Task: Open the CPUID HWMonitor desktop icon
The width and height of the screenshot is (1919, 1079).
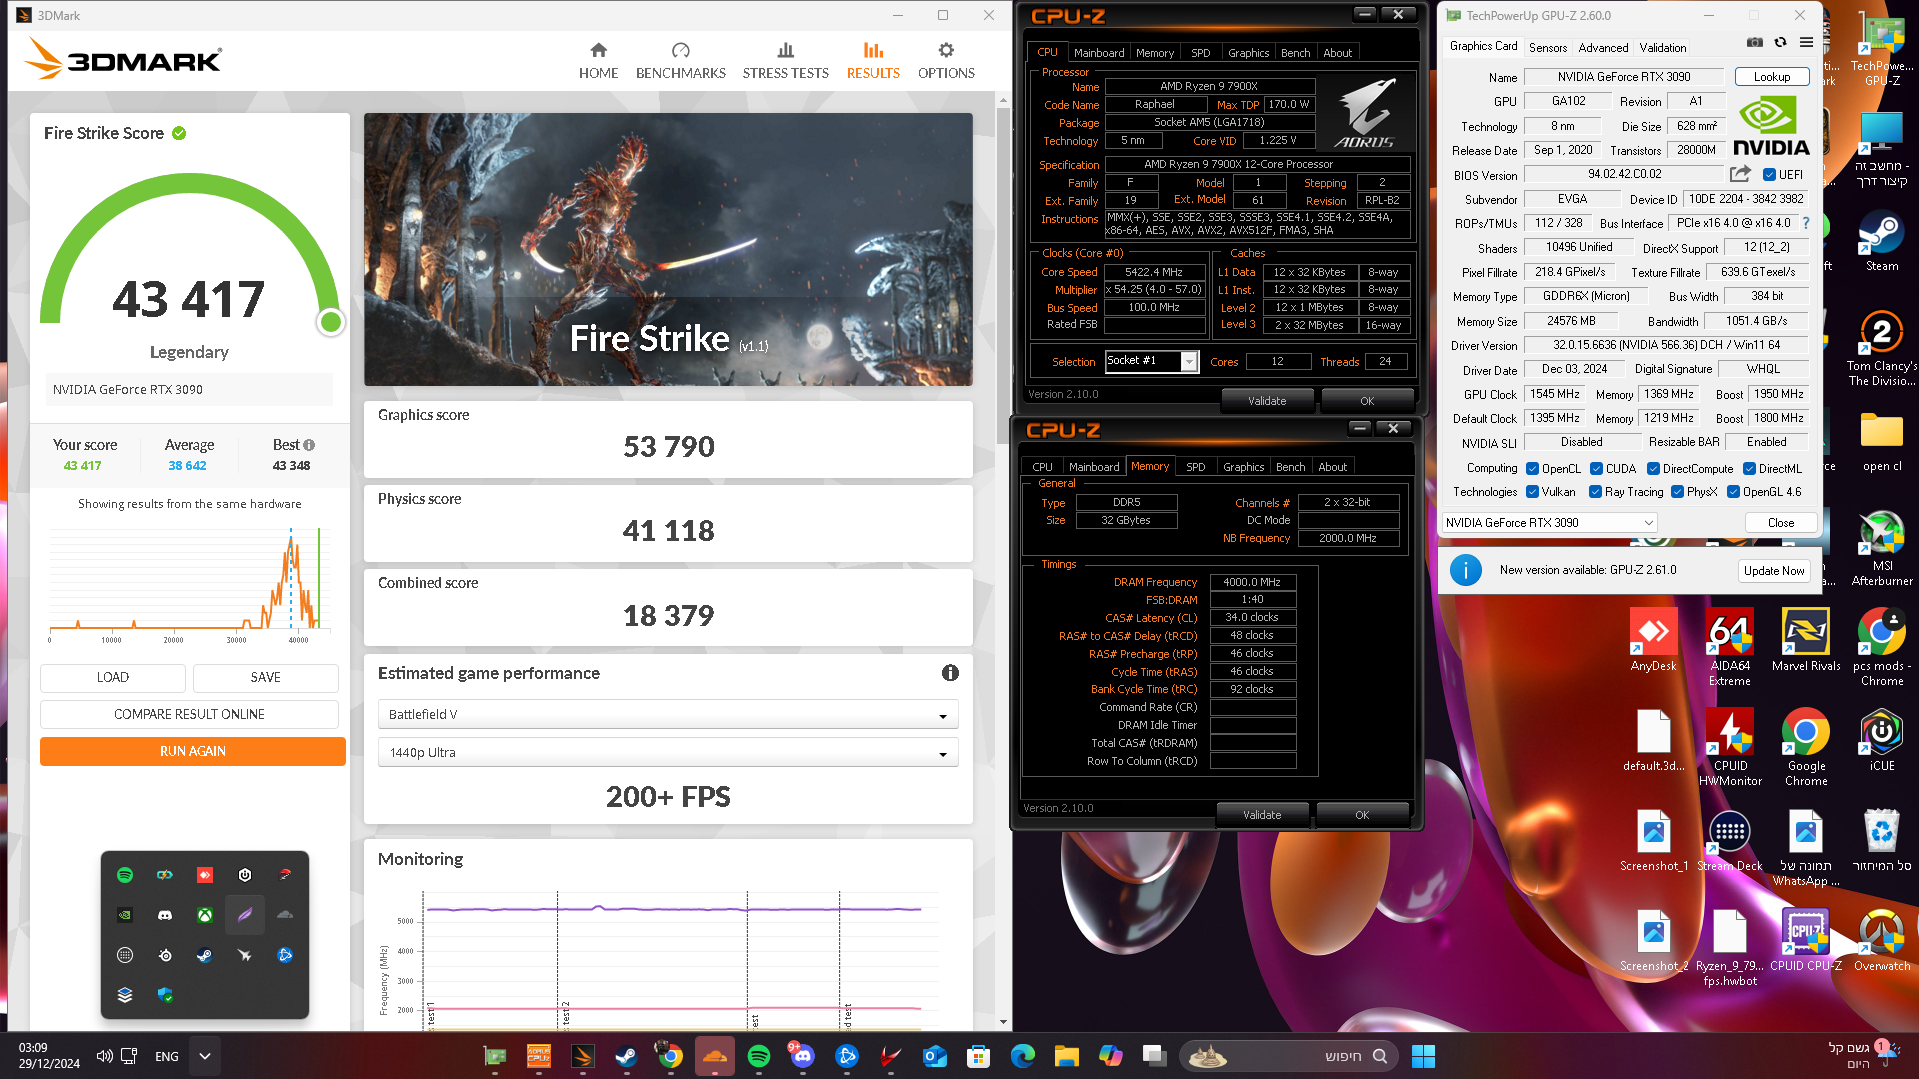Action: point(1730,748)
